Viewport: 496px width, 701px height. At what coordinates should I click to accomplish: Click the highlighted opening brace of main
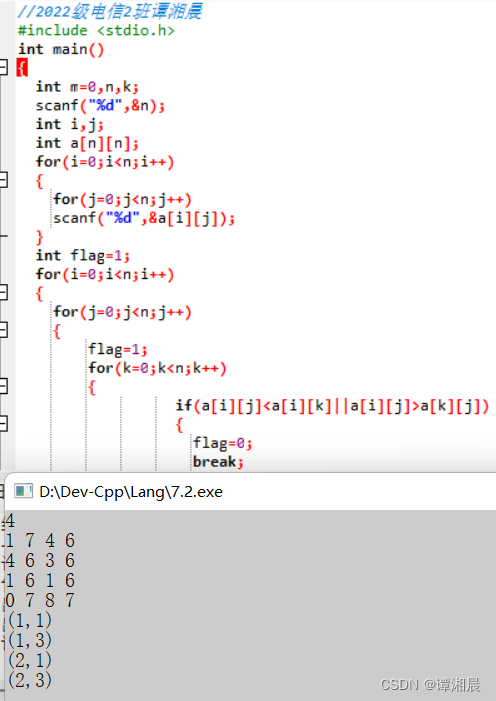click(22, 68)
